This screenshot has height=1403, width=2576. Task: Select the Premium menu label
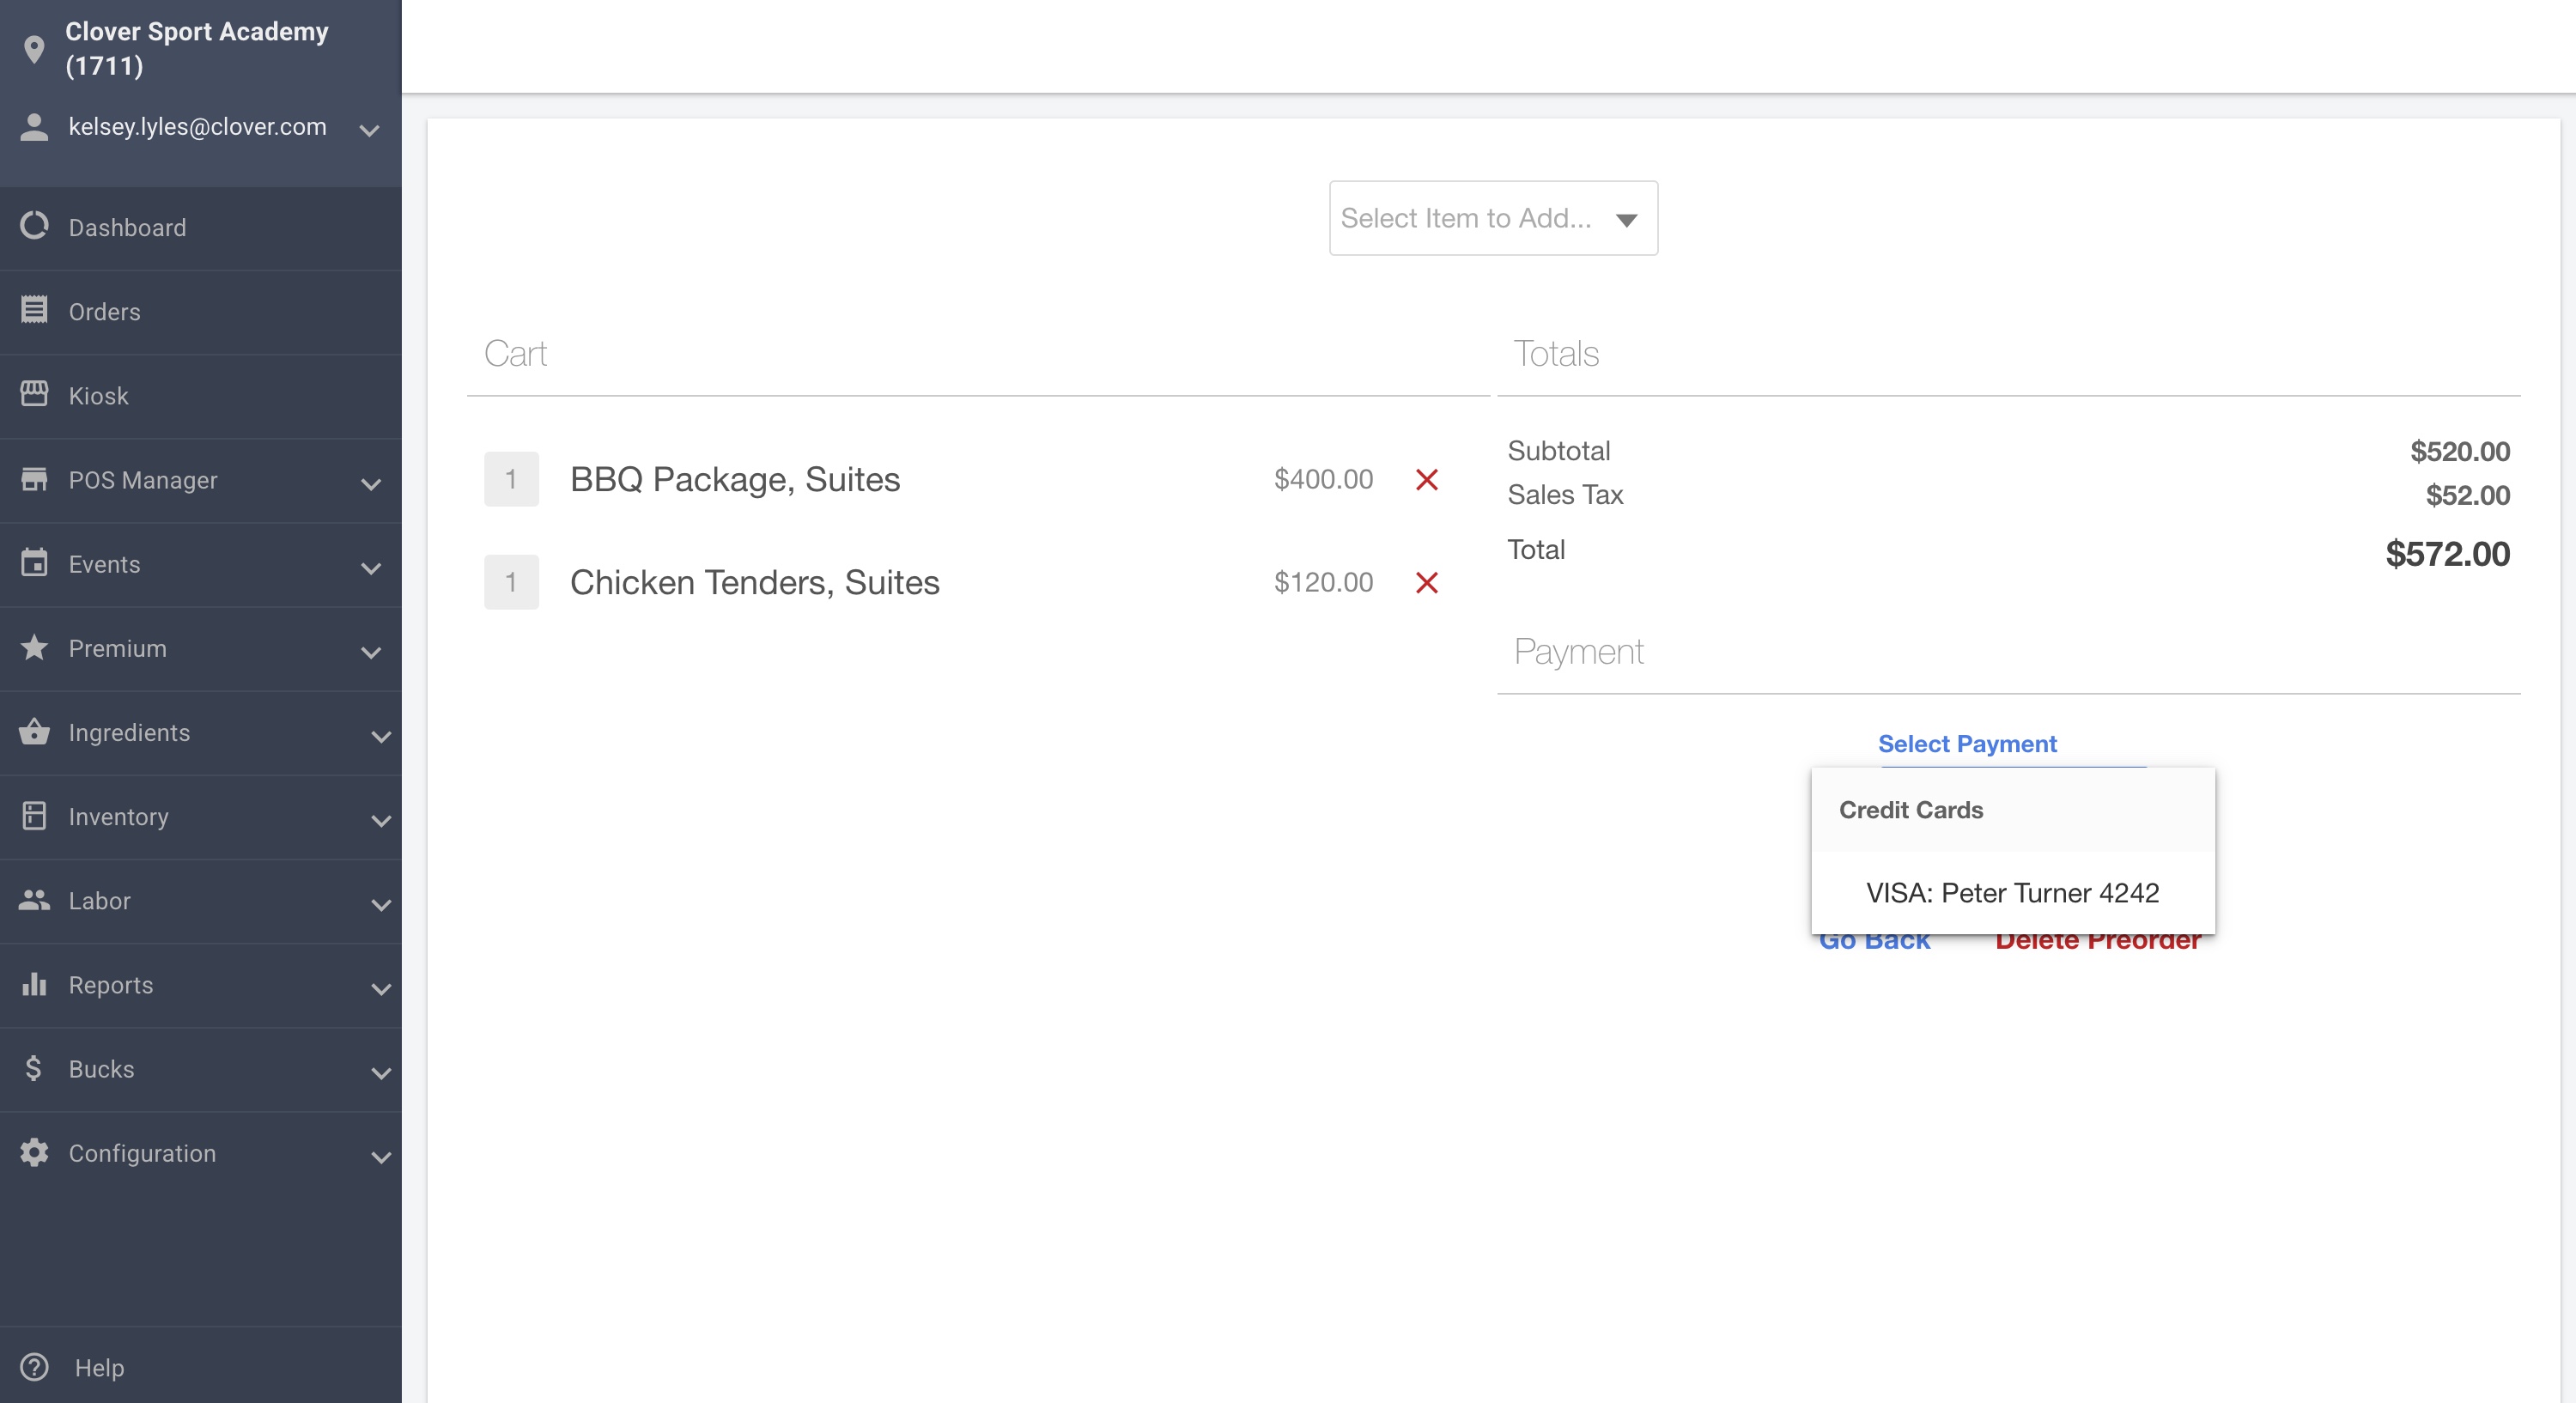[118, 648]
